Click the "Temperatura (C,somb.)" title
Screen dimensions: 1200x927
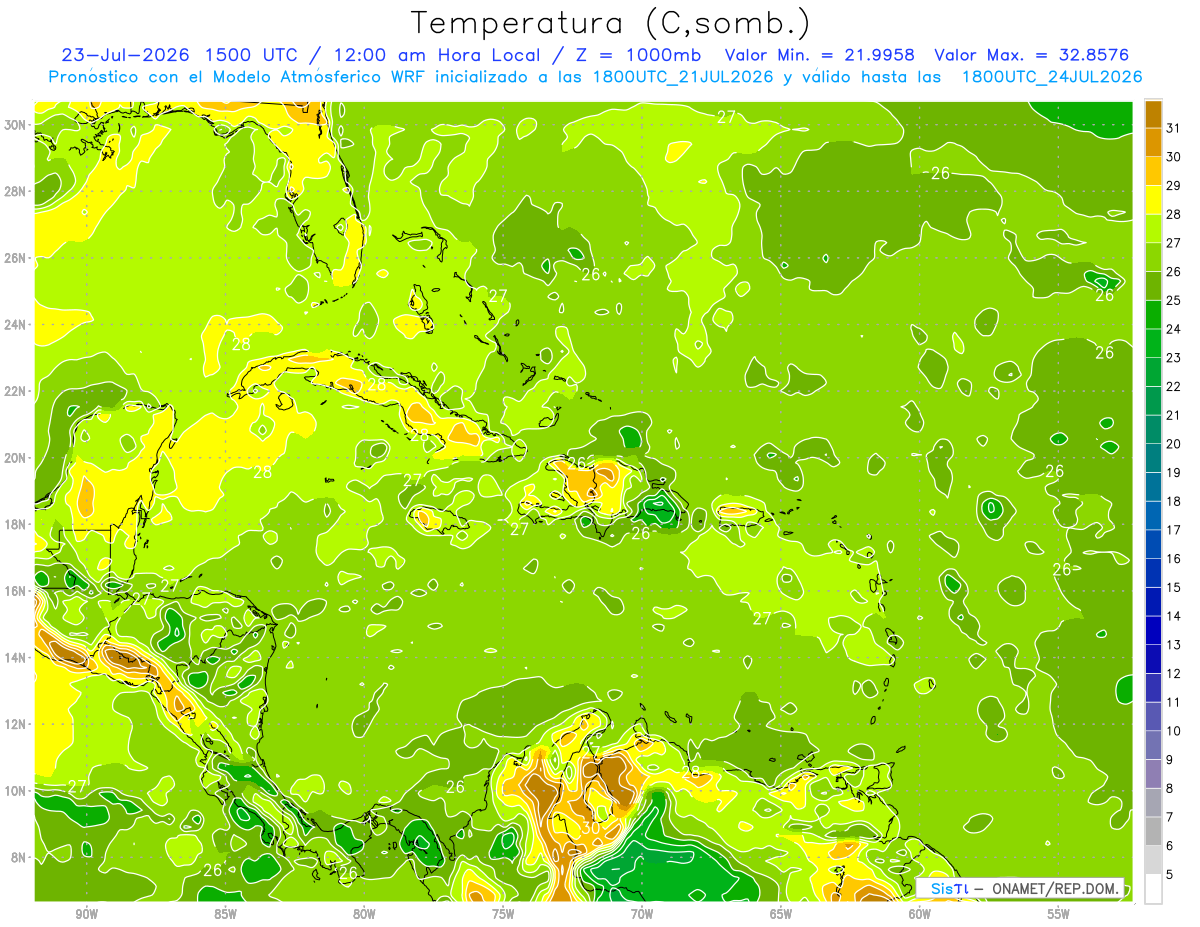point(611,23)
